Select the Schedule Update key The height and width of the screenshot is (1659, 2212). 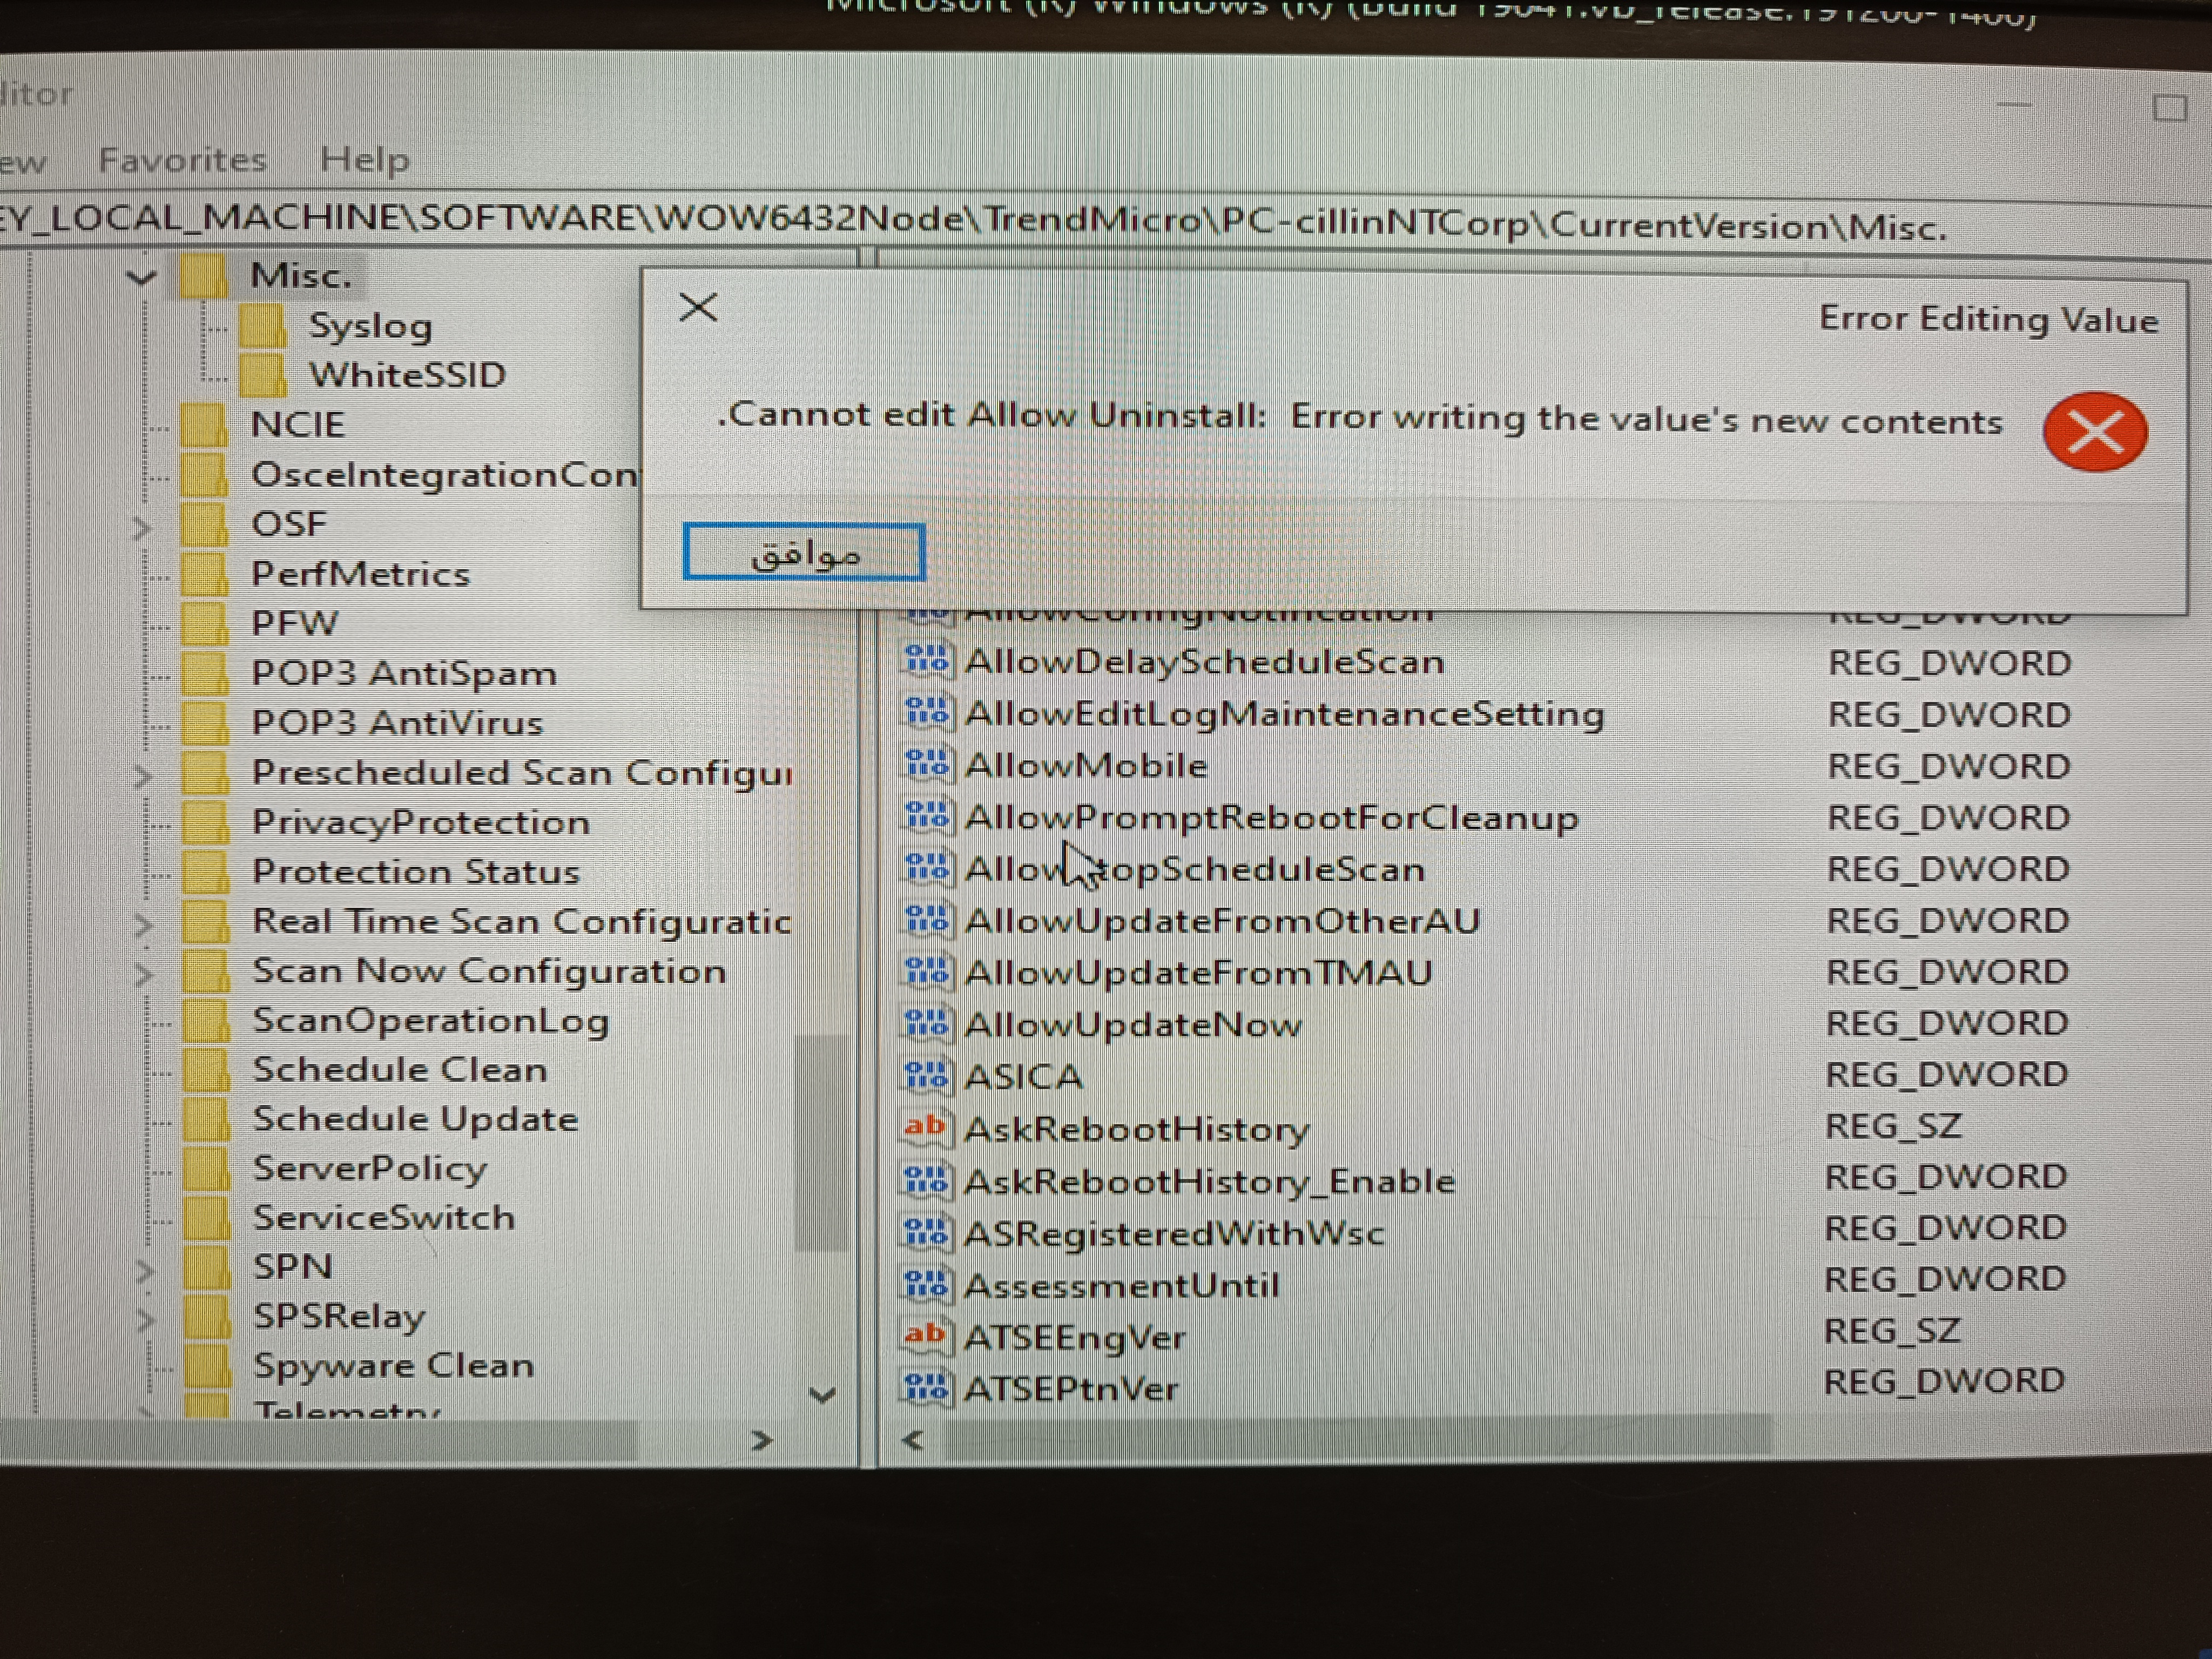pos(415,1120)
